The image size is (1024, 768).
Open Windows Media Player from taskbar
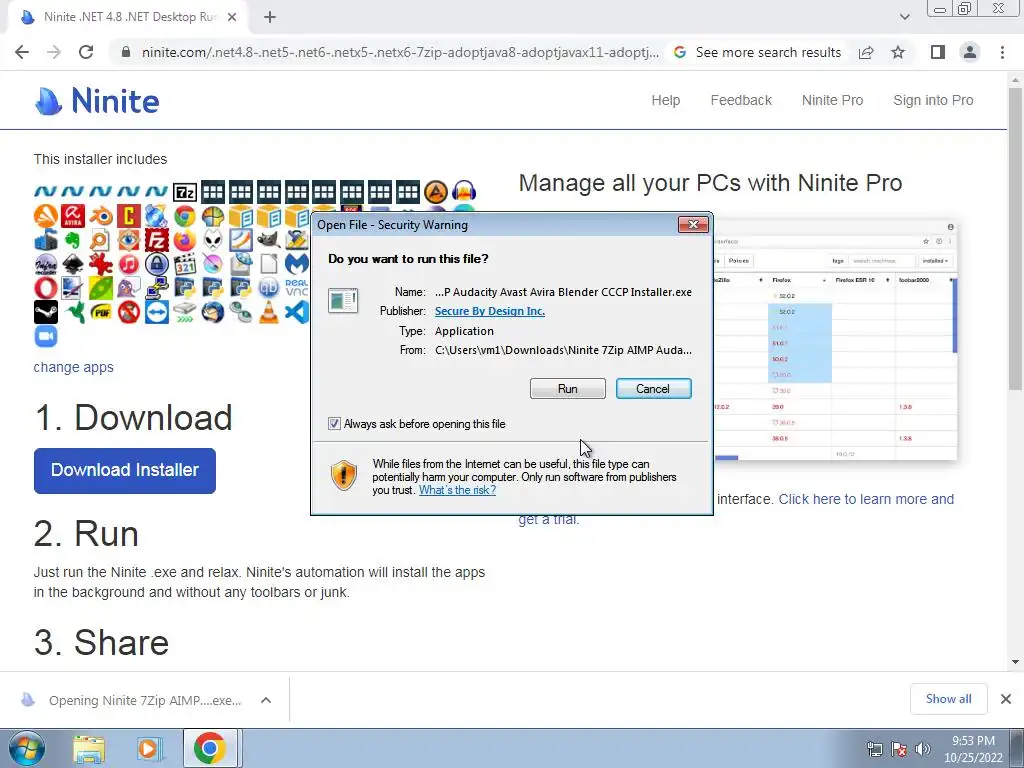coord(149,749)
